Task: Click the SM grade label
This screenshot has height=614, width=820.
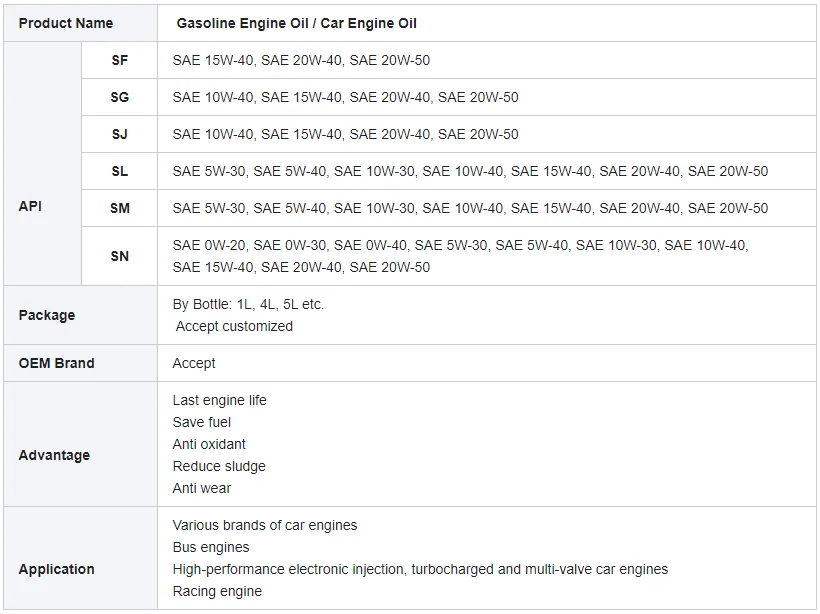Action: pos(120,208)
